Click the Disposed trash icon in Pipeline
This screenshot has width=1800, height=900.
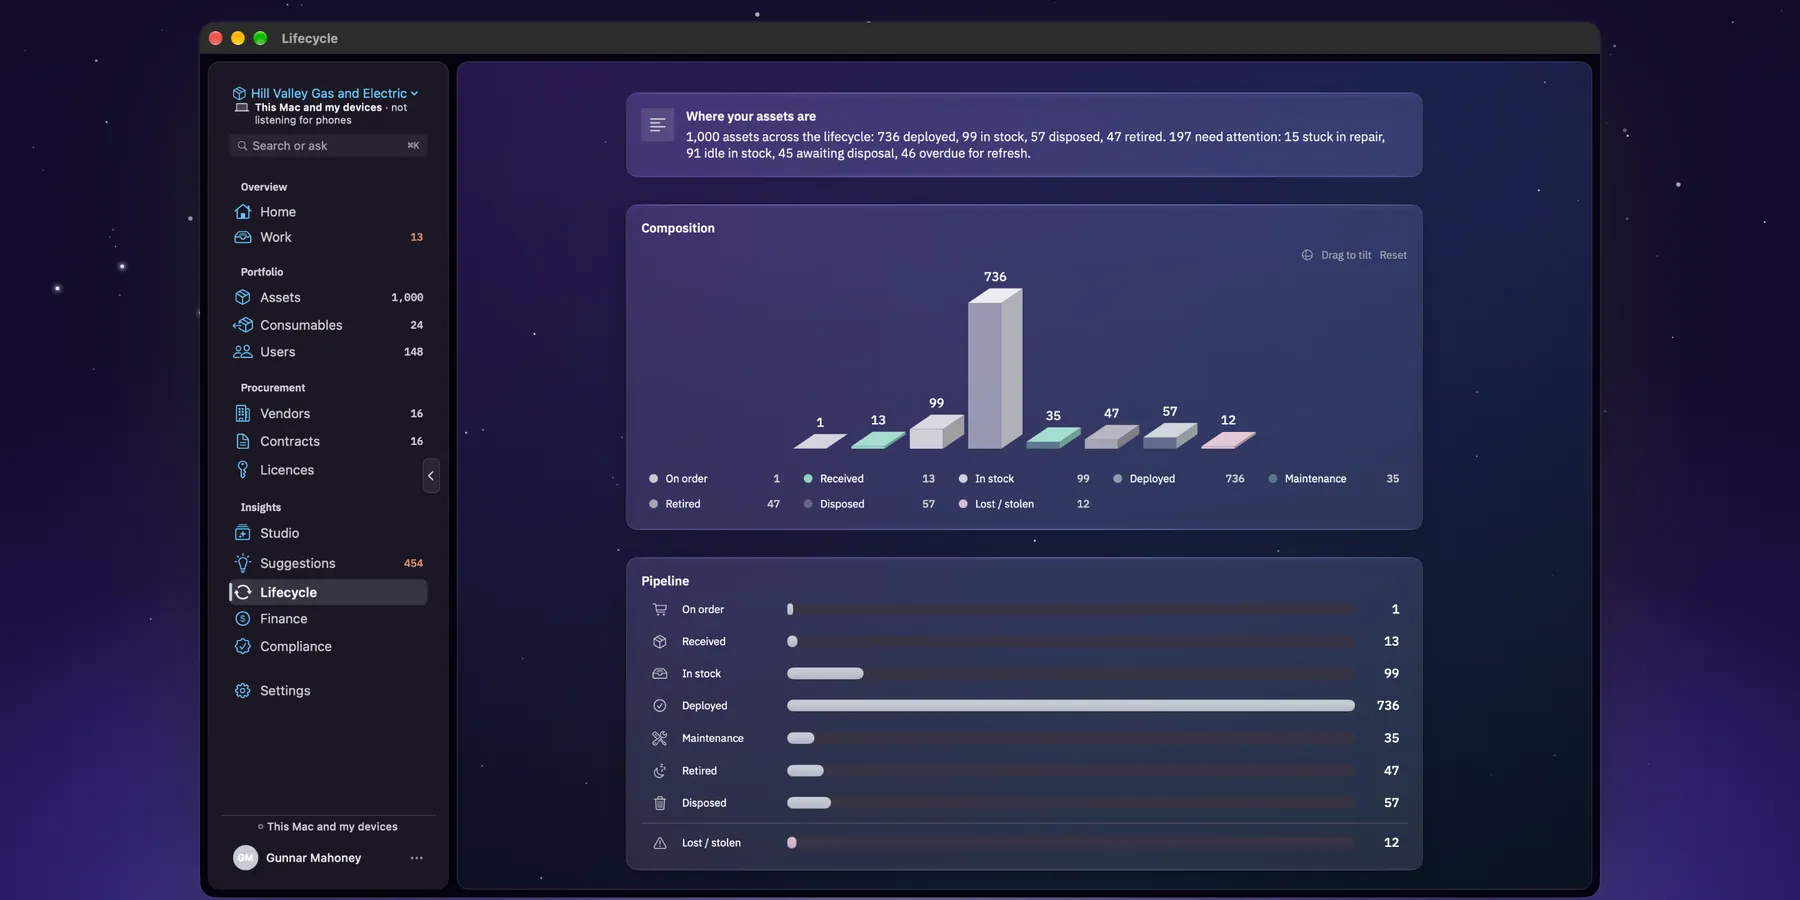tap(660, 803)
